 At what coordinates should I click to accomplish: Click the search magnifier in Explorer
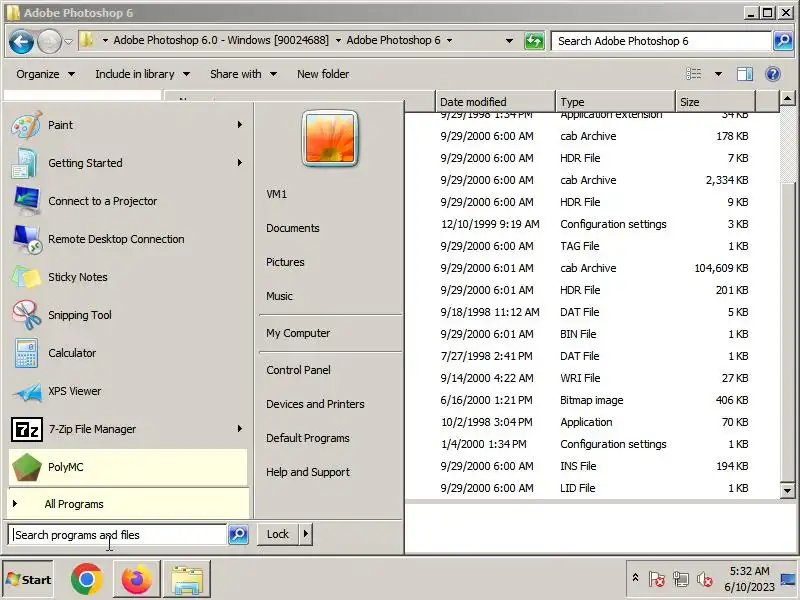click(783, 41)
